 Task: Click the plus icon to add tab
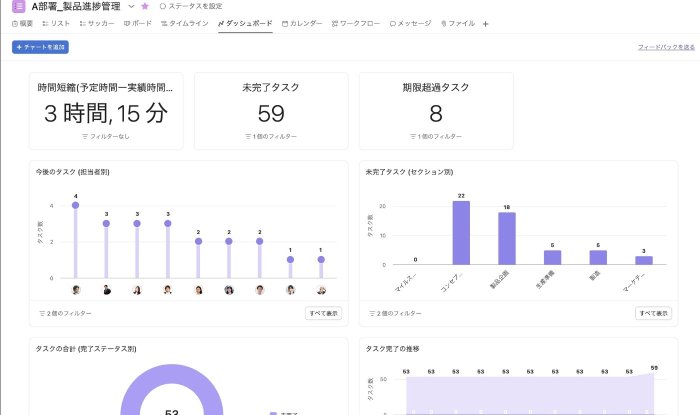pos(486,23)
